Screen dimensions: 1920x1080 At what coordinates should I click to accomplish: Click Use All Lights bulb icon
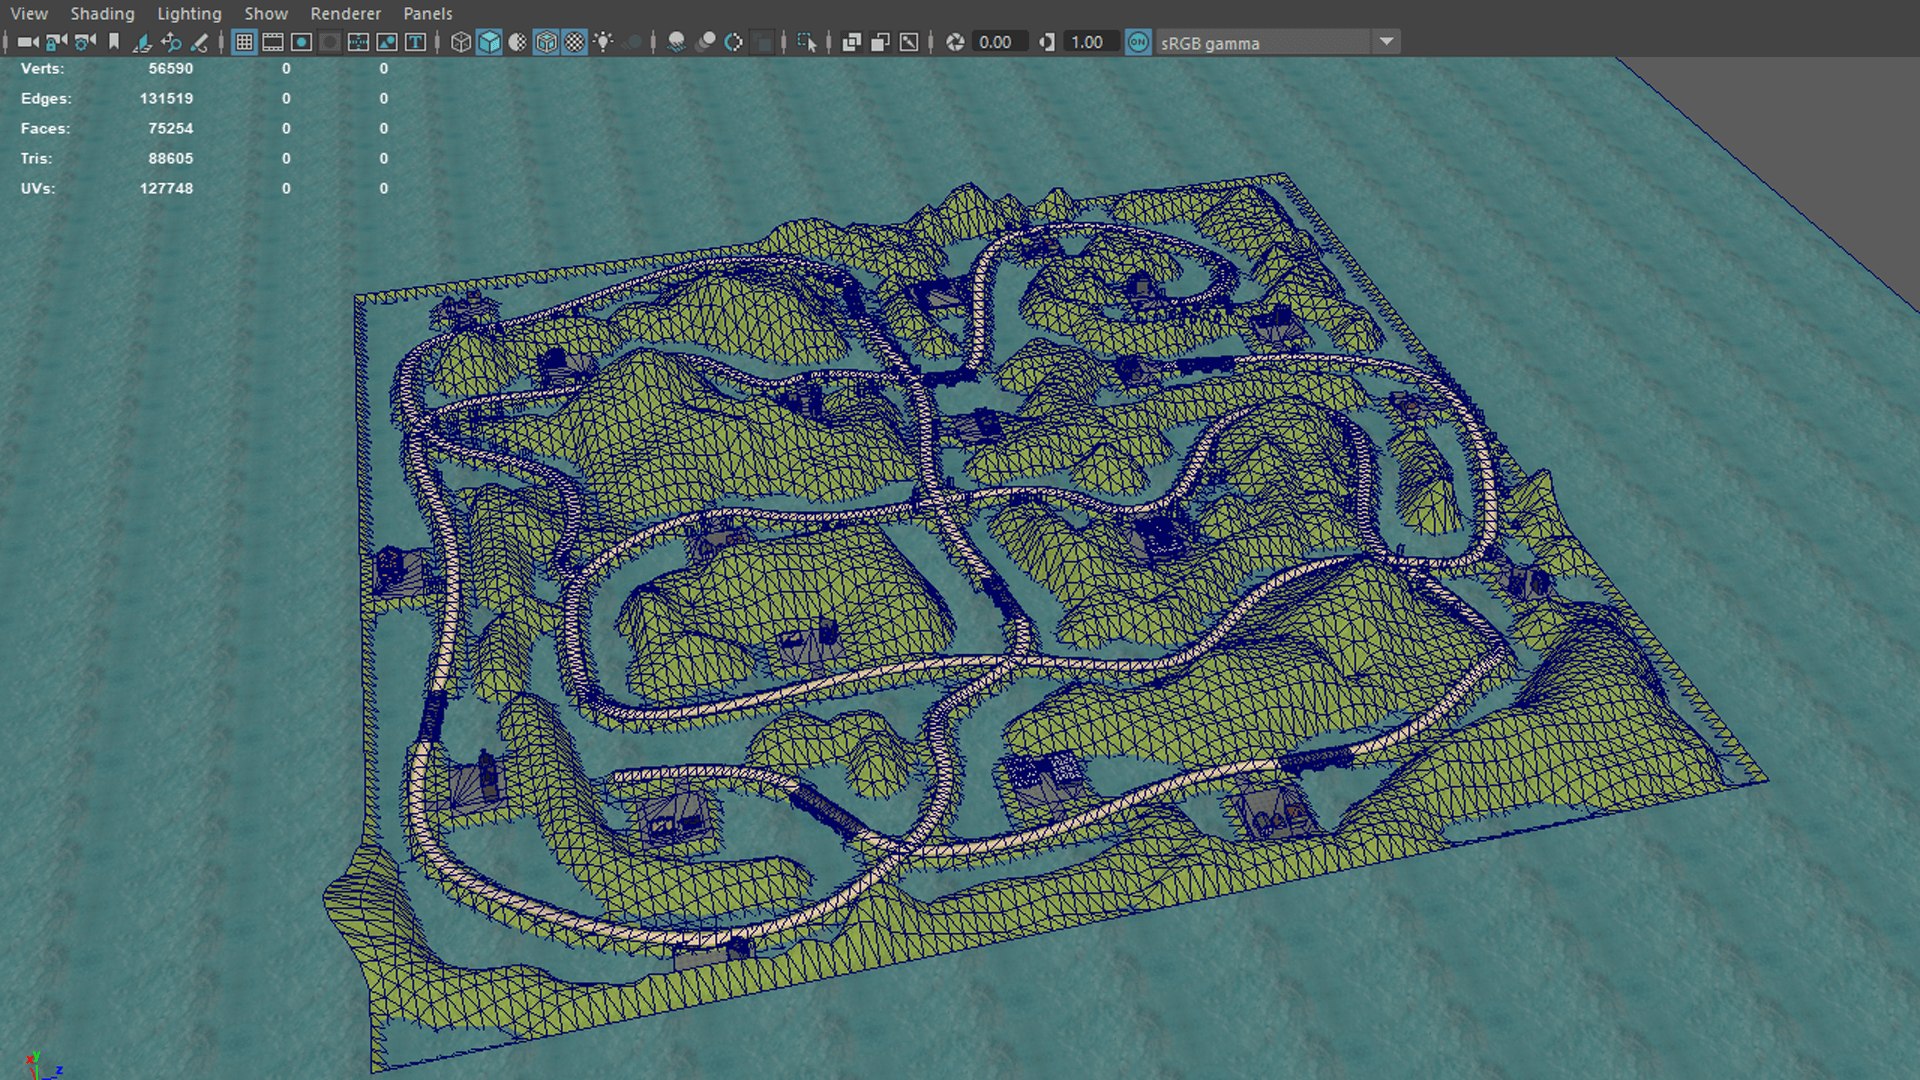[x=603, y=42]
